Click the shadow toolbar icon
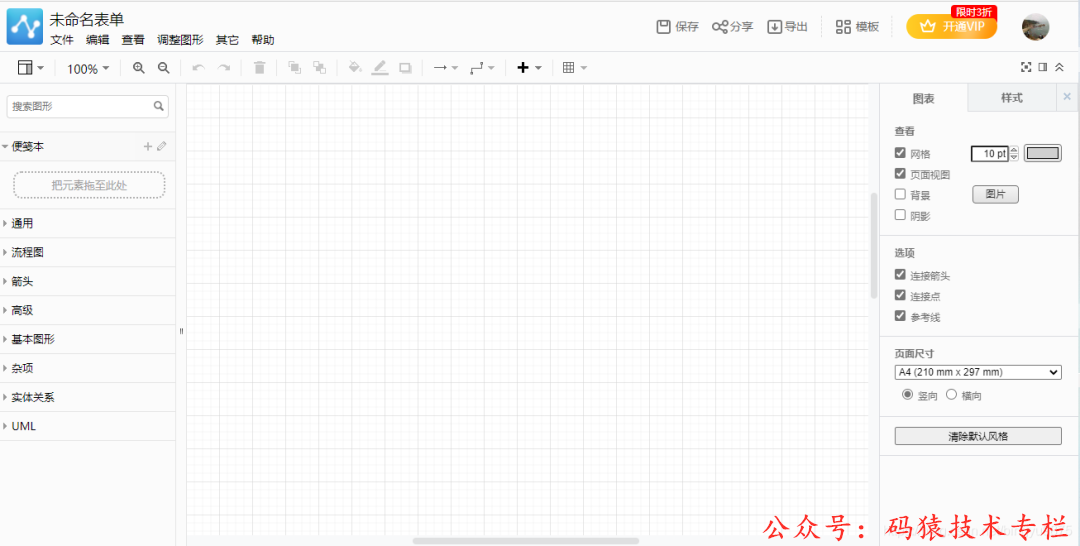 pyautogui.click(x=405, y=67)
